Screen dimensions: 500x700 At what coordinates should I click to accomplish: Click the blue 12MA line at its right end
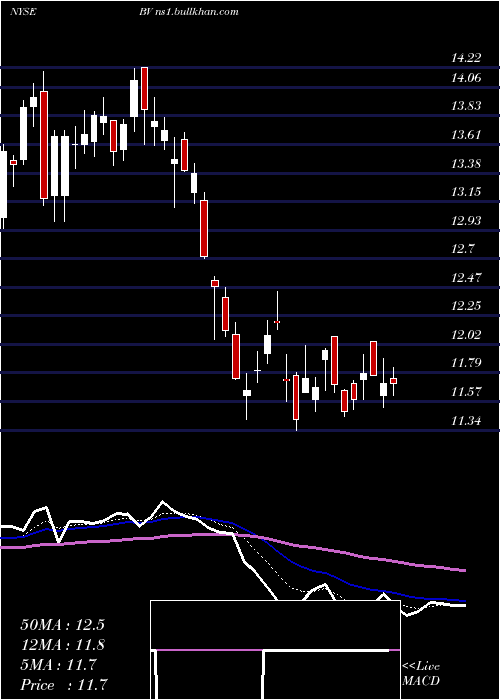tap(463, 601)
